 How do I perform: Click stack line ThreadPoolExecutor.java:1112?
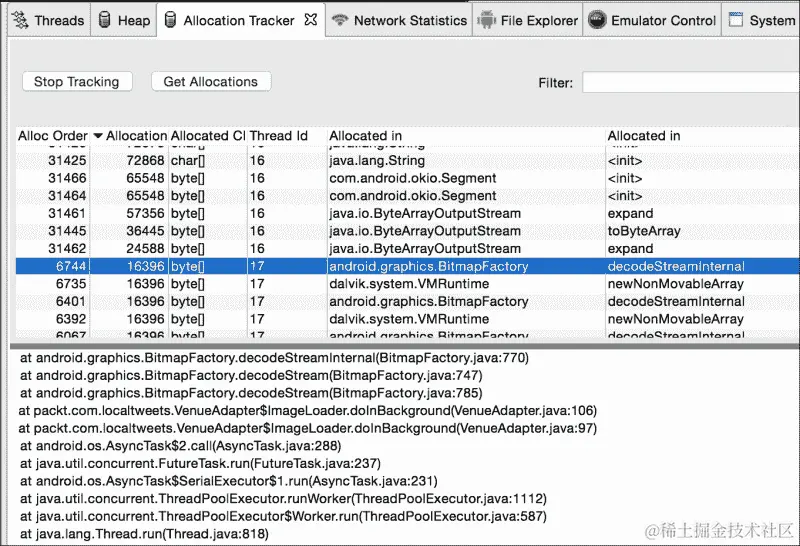(283, 499)
